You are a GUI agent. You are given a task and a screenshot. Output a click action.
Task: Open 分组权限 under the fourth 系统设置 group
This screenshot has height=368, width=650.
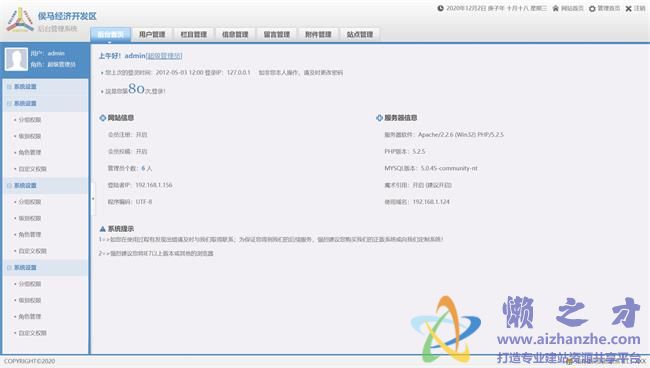pyautogui.click(x=29, y=284)
